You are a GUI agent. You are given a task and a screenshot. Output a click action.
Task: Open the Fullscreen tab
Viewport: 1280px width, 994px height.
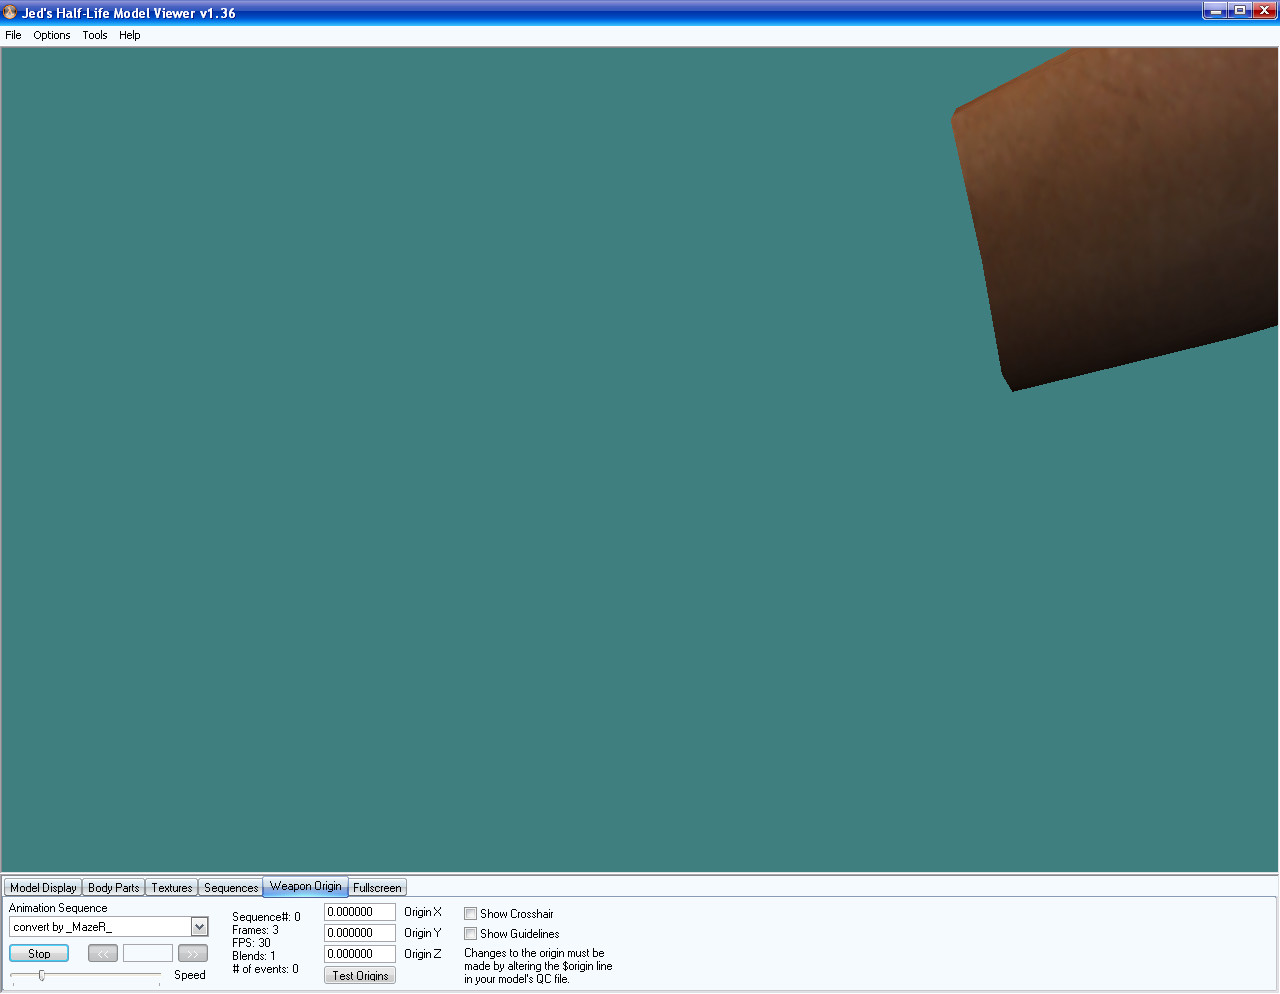[x=377, y=888]
